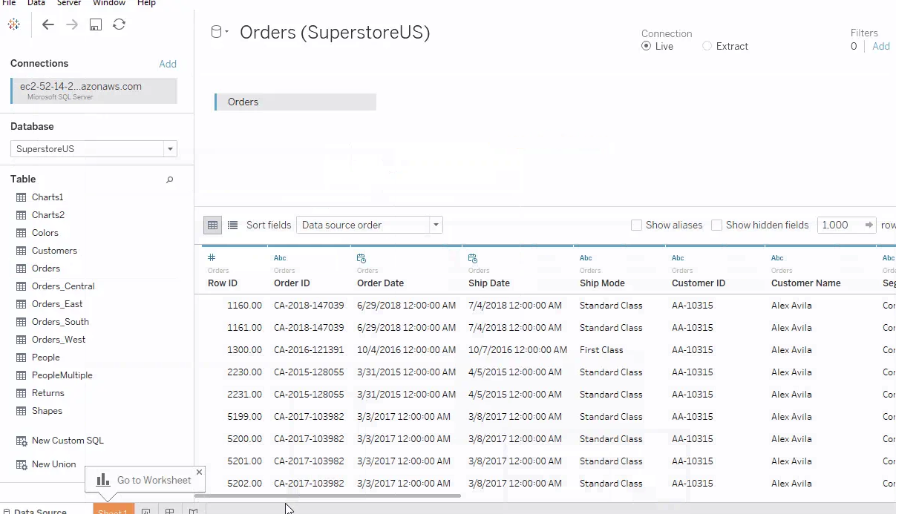Select the Orders_West table
This screenshot has height=524, width=919.
coord(58,339)
